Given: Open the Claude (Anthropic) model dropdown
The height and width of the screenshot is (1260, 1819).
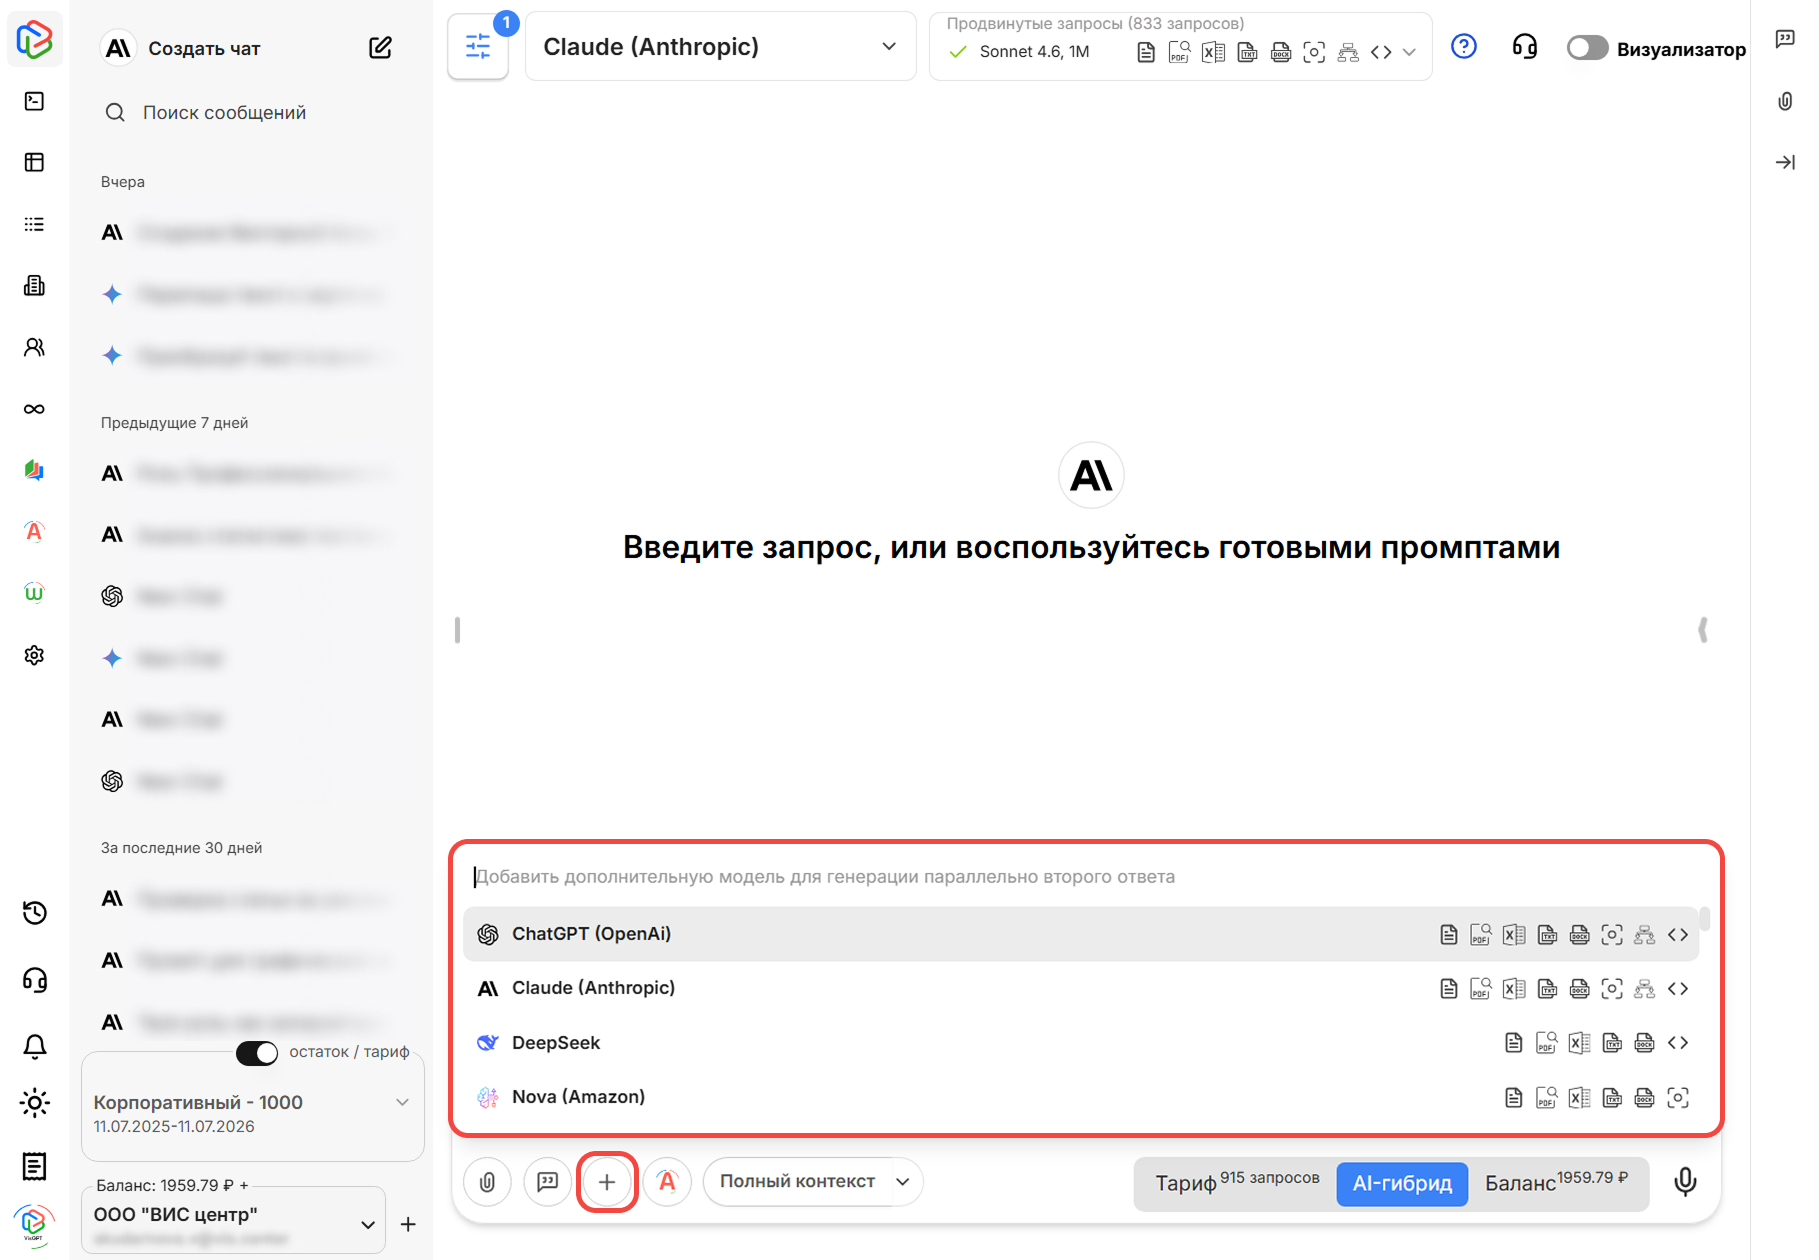Looking at the screenshot, I should (719, 46).
